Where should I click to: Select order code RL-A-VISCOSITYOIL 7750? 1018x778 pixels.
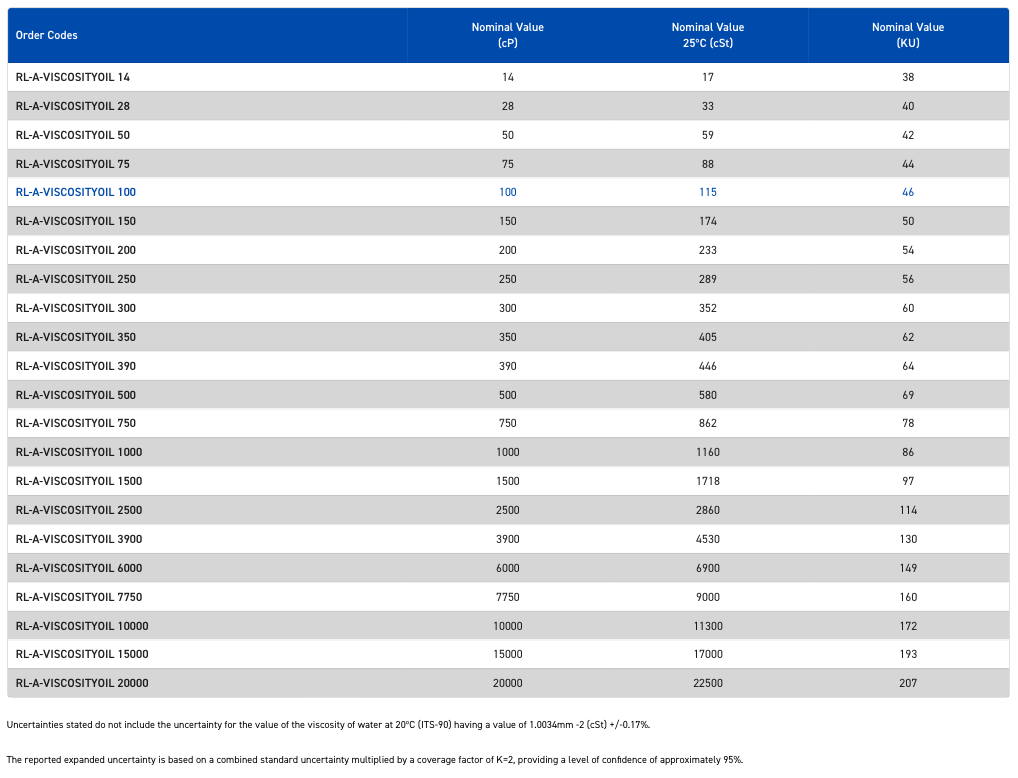79,597
